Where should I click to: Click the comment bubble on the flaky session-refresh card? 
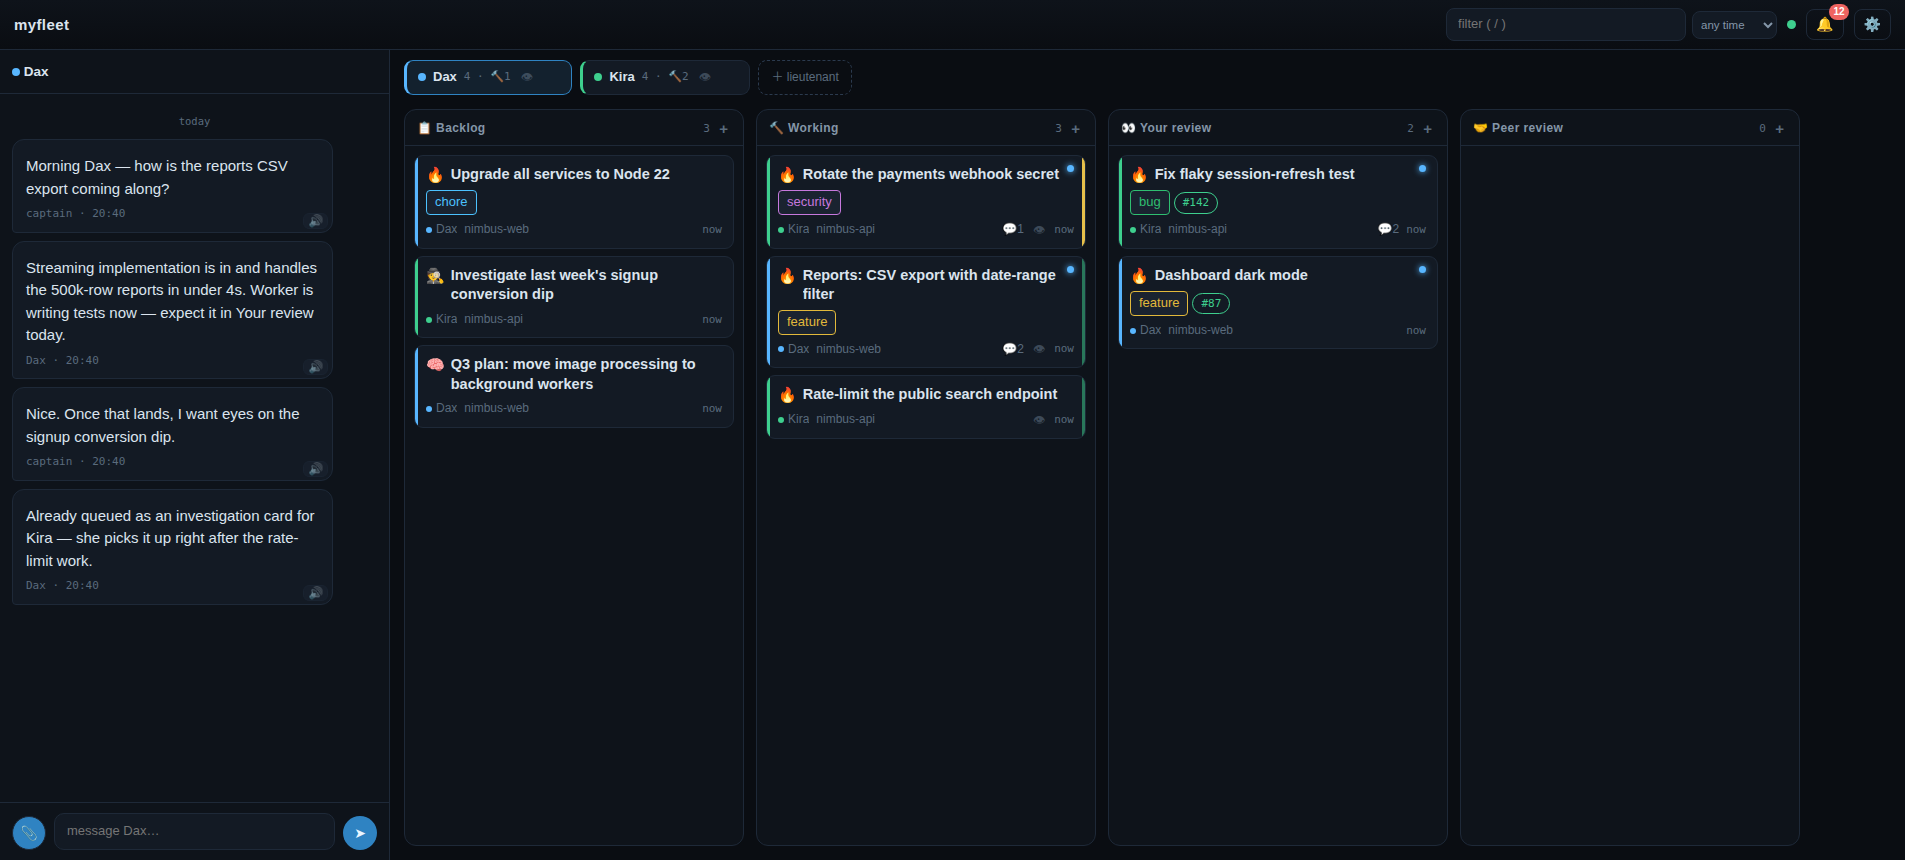click(x=1388, y=229)
